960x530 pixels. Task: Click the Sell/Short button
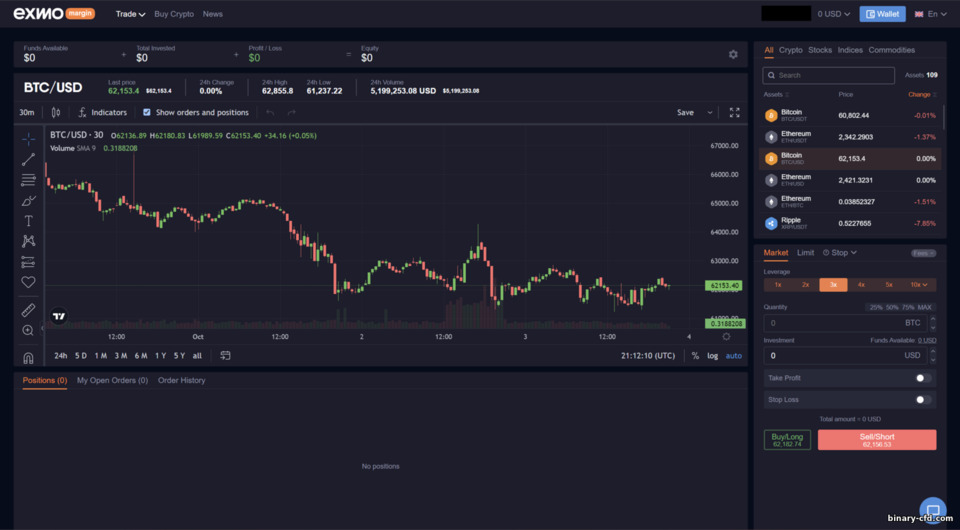[x=877, y=440]
